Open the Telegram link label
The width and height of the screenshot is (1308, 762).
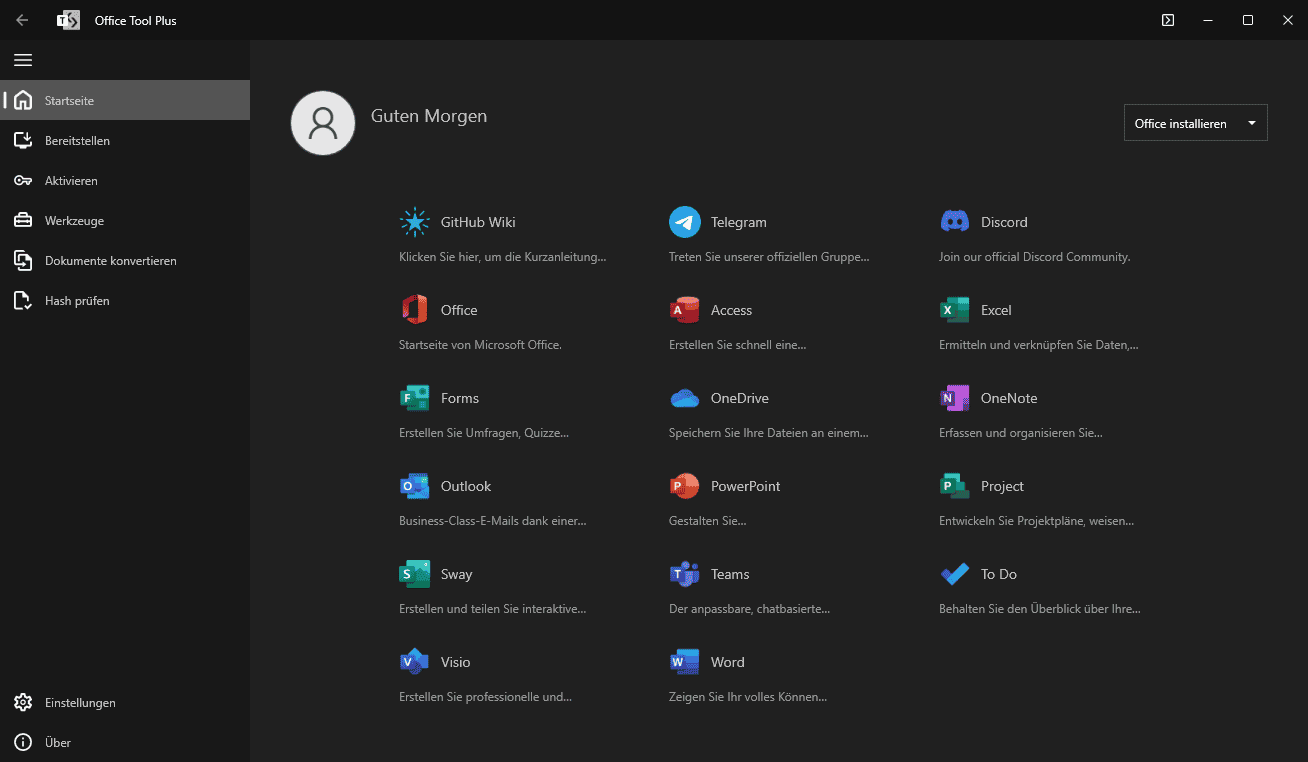coord(739,222)
